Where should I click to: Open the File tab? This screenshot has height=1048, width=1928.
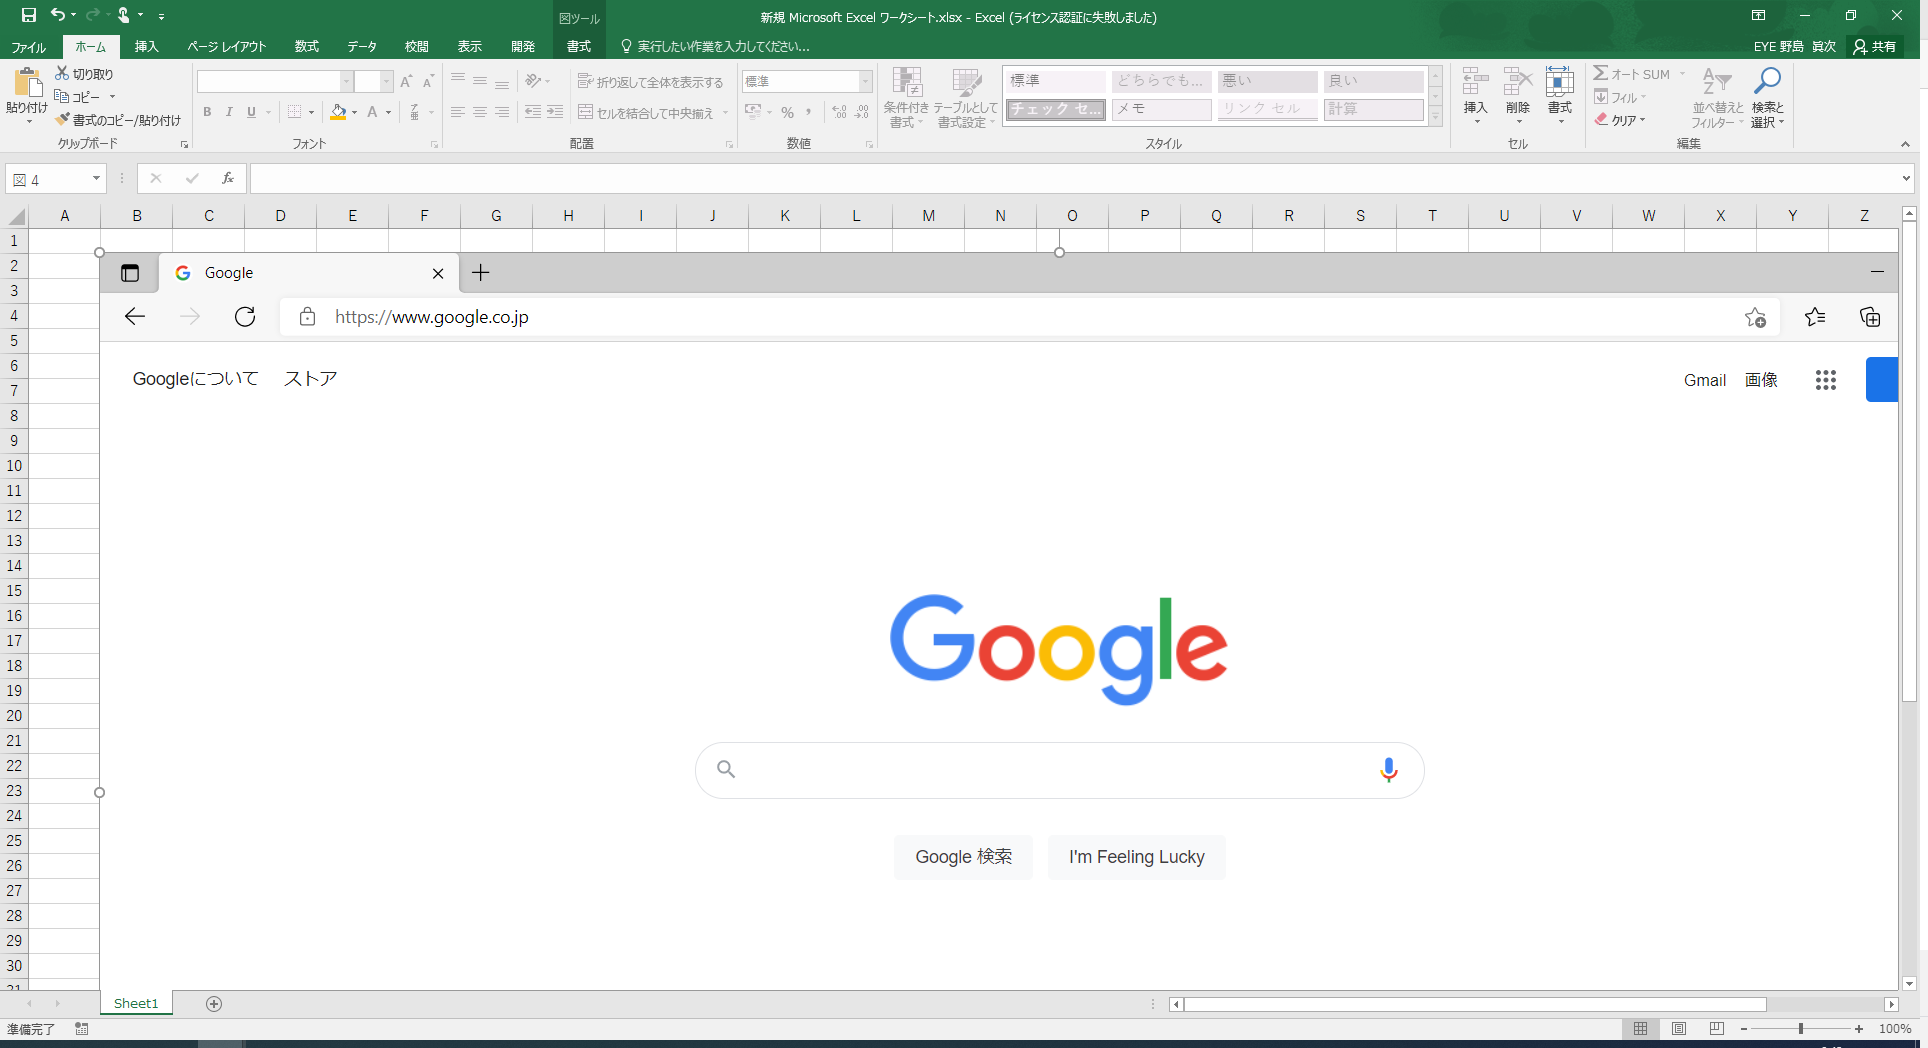(x=29, y=47)
